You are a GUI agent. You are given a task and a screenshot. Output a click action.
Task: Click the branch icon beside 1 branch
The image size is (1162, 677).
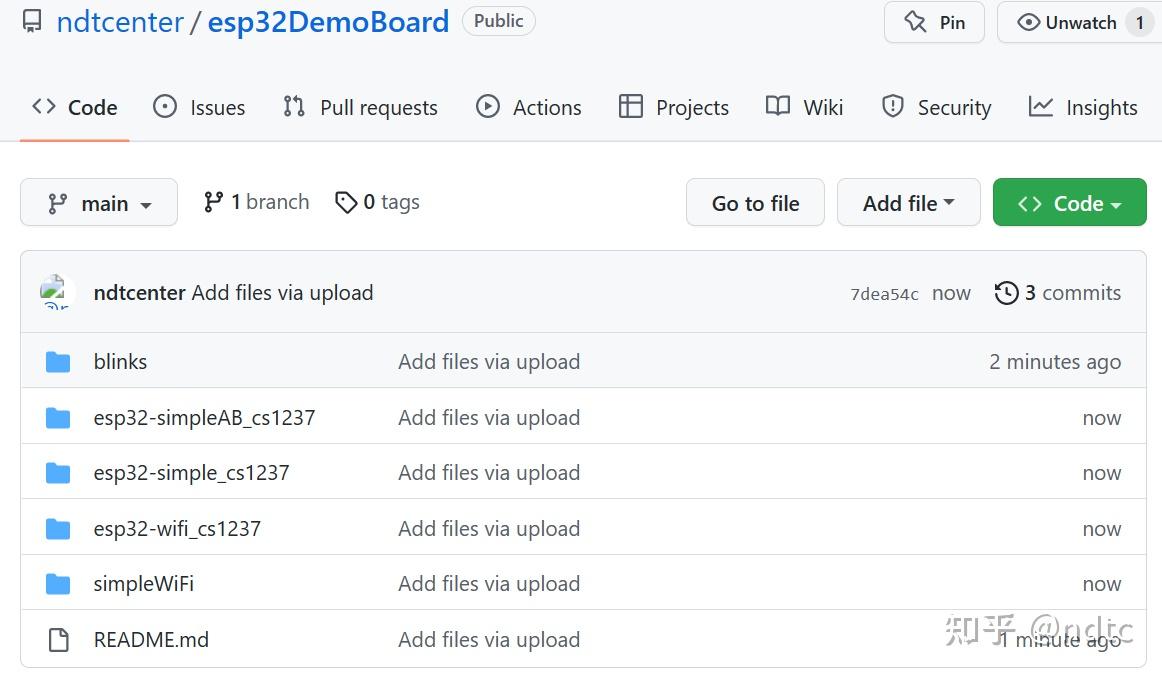[213, 202]
